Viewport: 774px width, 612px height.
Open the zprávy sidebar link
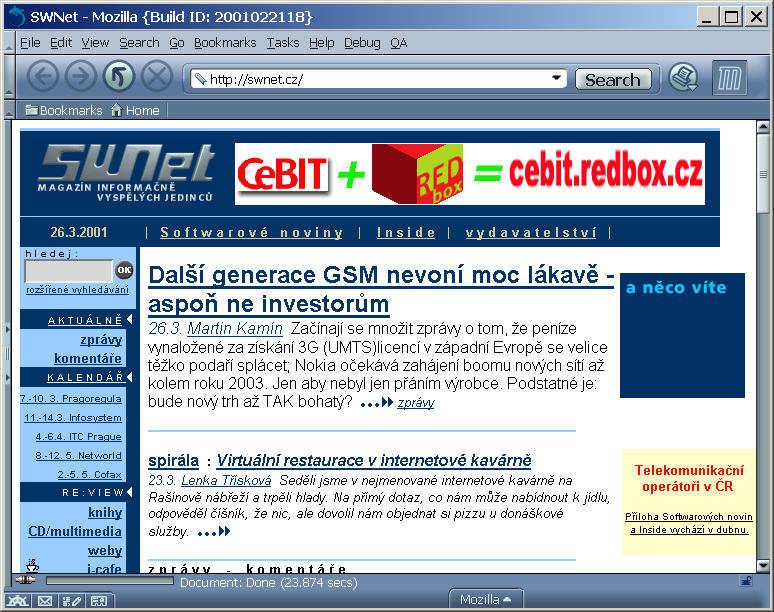(101, 340)
